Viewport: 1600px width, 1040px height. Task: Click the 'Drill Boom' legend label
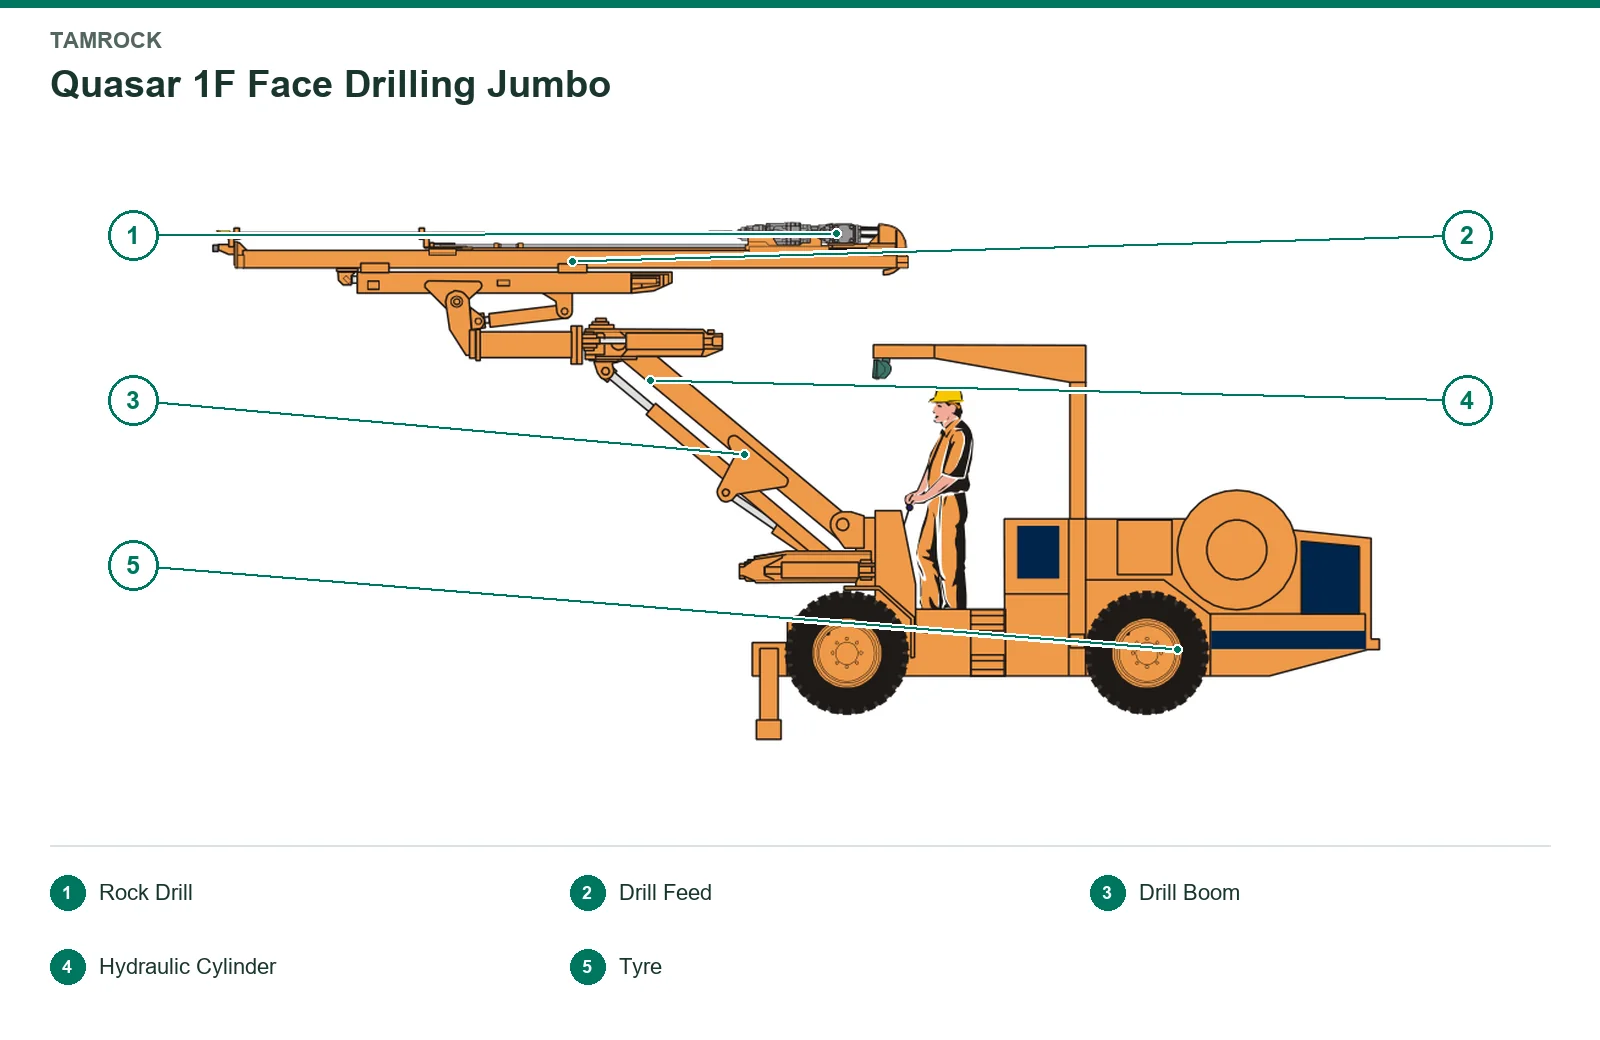1189,893
